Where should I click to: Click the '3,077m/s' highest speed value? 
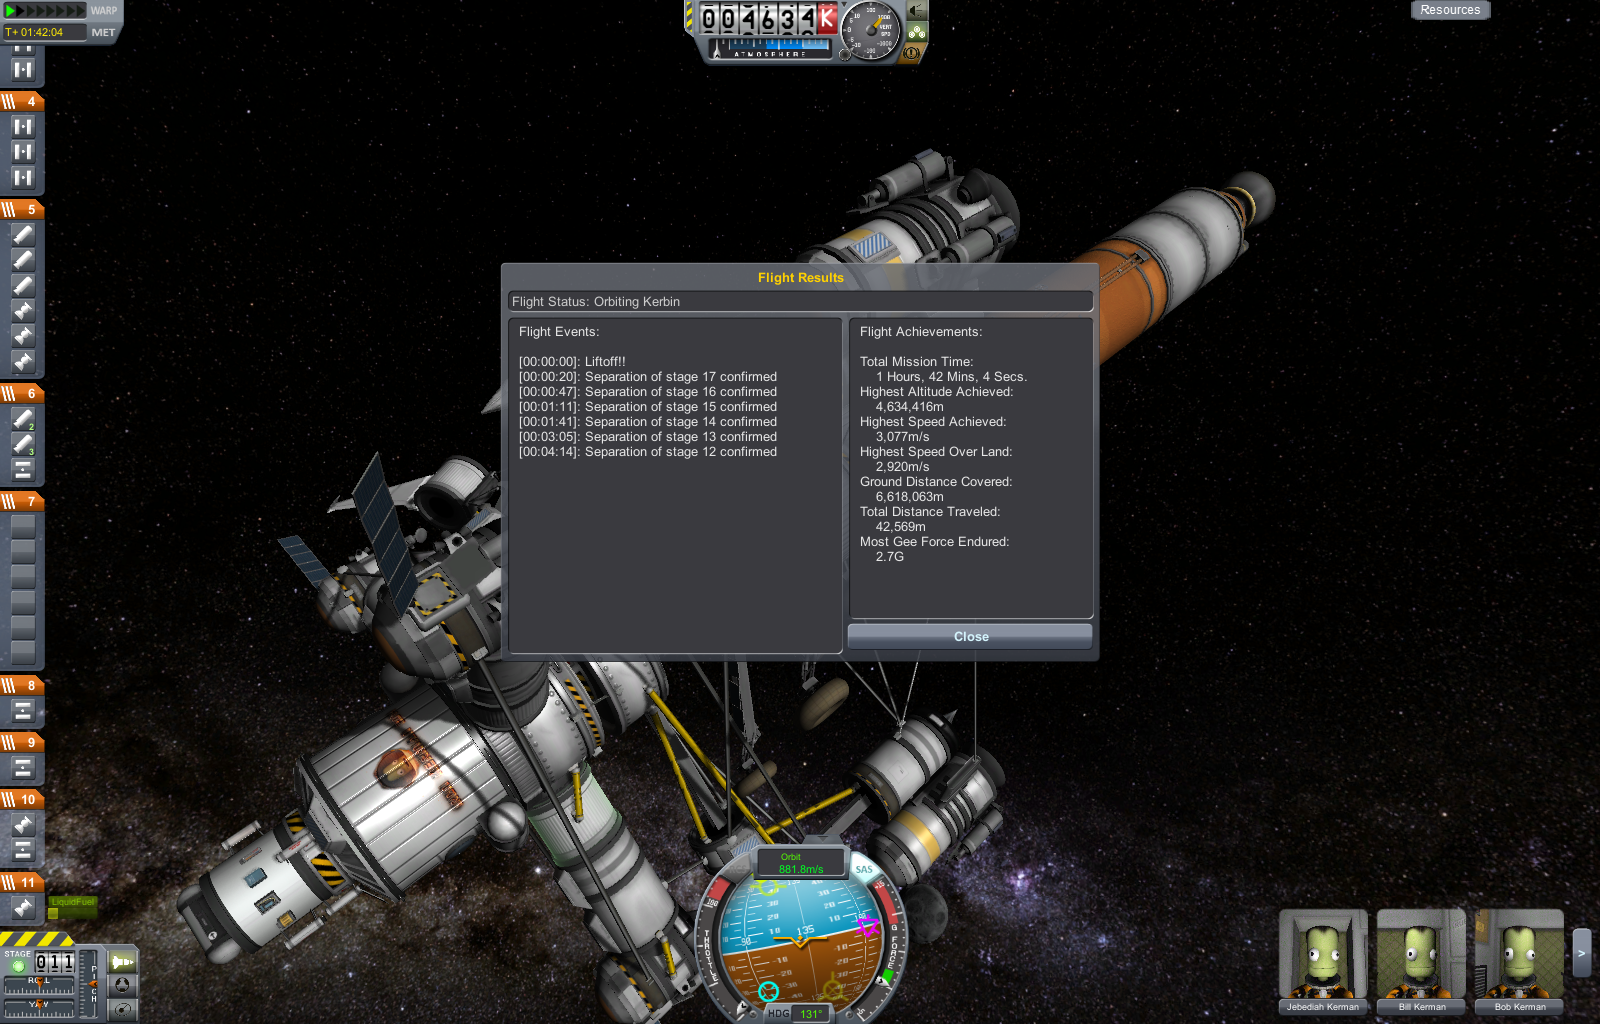point(903,437)
